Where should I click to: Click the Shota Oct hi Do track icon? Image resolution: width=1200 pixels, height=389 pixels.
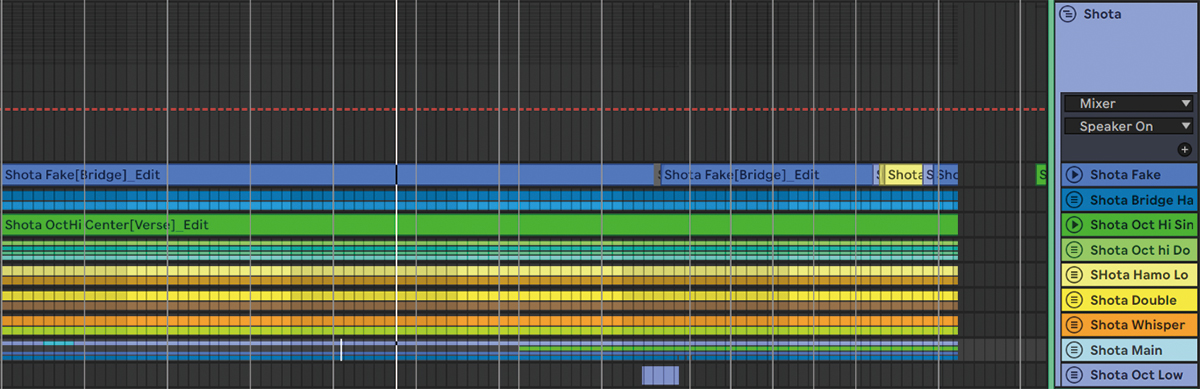pos(1074,250)
